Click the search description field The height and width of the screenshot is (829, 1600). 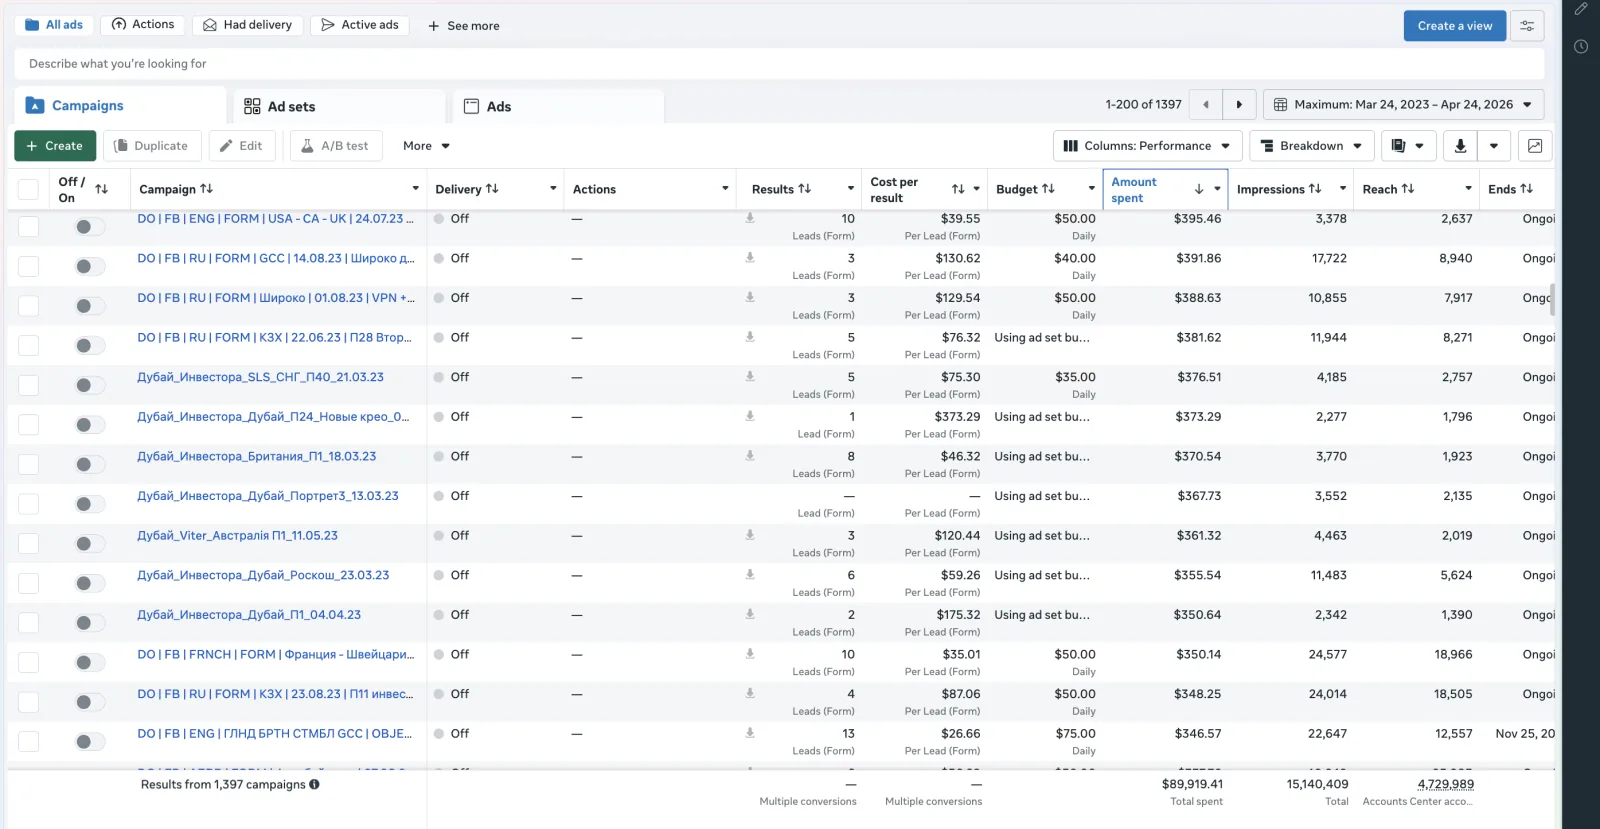(779, 63)
